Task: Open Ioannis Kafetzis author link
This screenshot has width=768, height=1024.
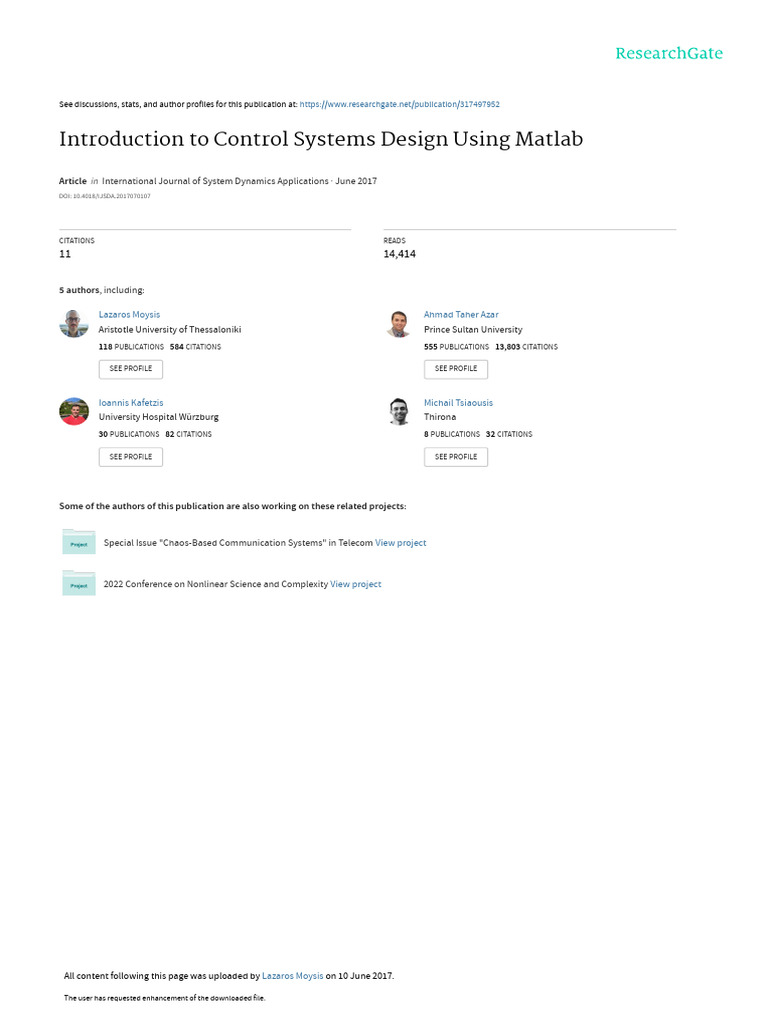Action: tap(131, 403)
